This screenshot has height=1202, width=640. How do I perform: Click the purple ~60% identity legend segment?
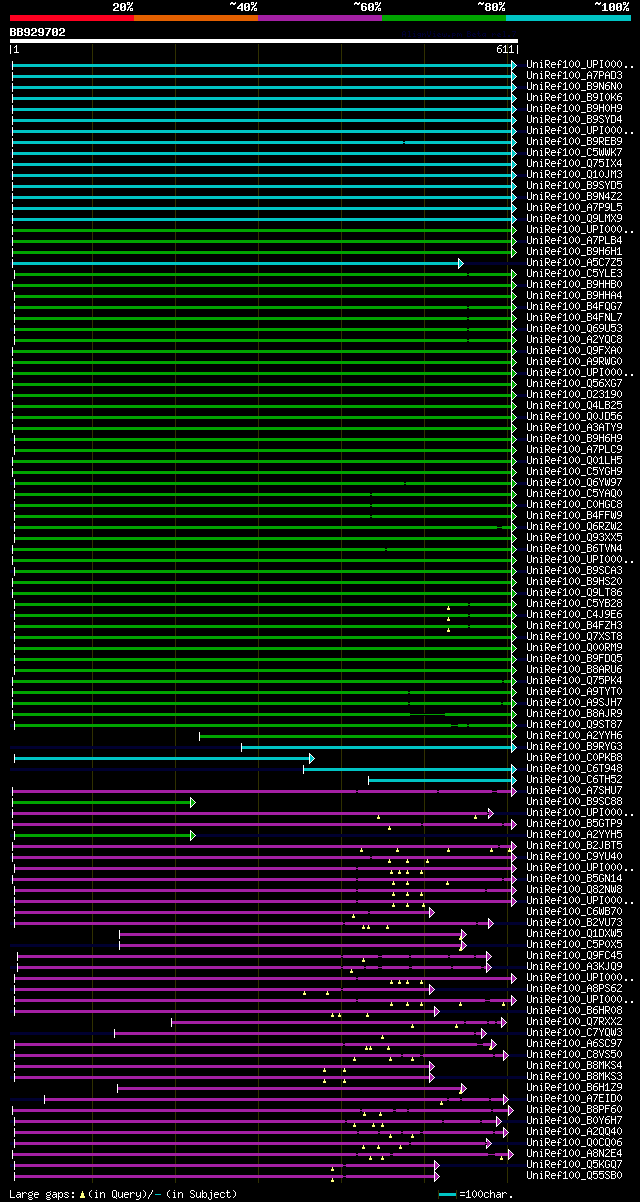click(x=320, y=18)
